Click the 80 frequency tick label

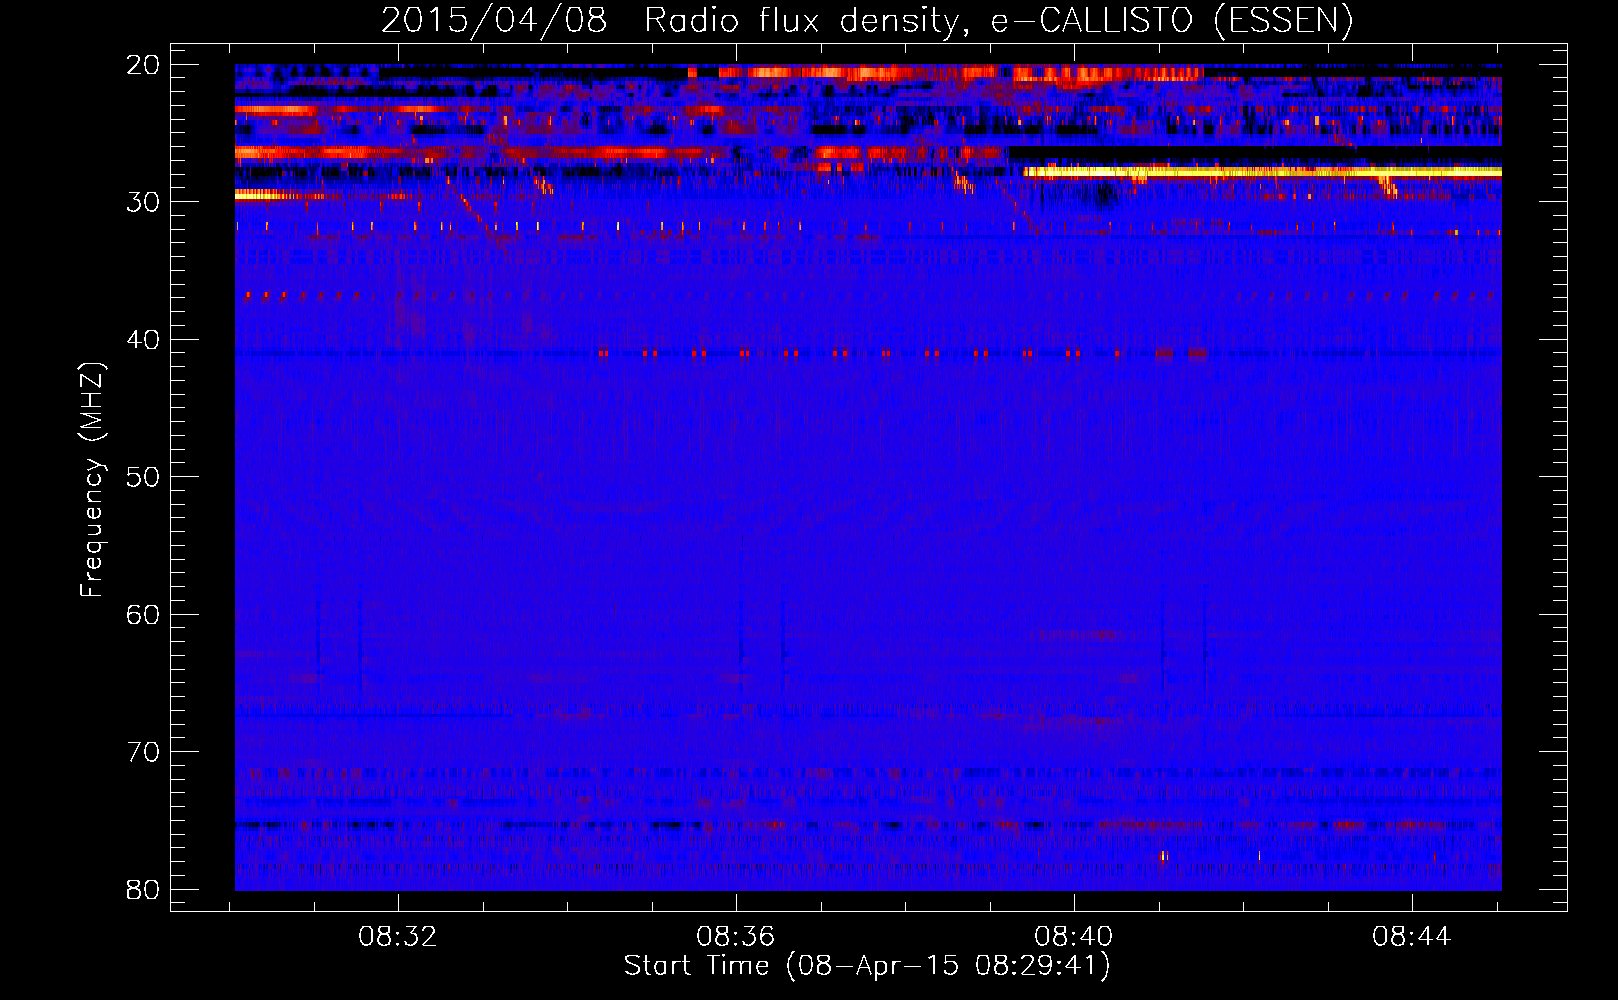click(144, 890)
